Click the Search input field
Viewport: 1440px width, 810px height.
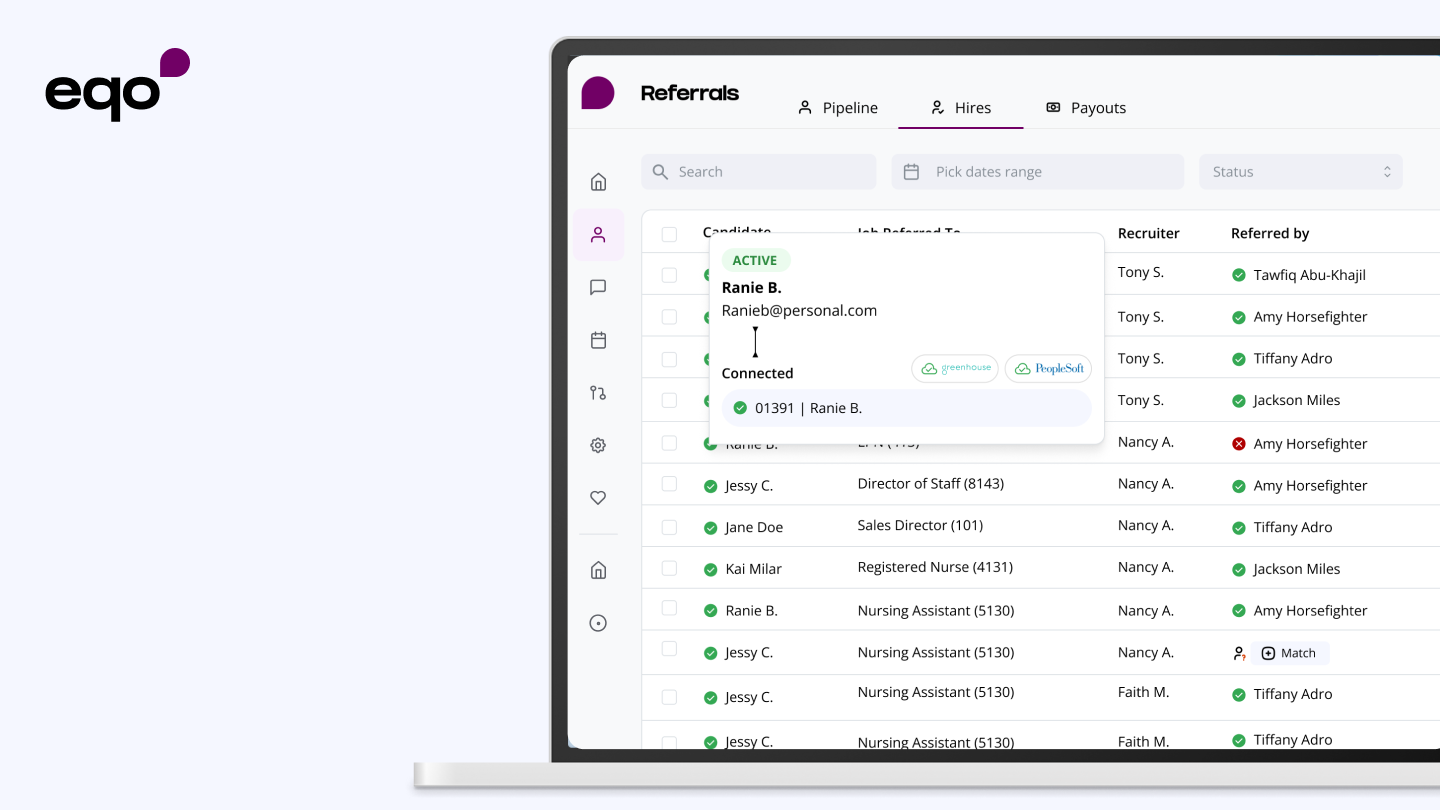point(758,172)
